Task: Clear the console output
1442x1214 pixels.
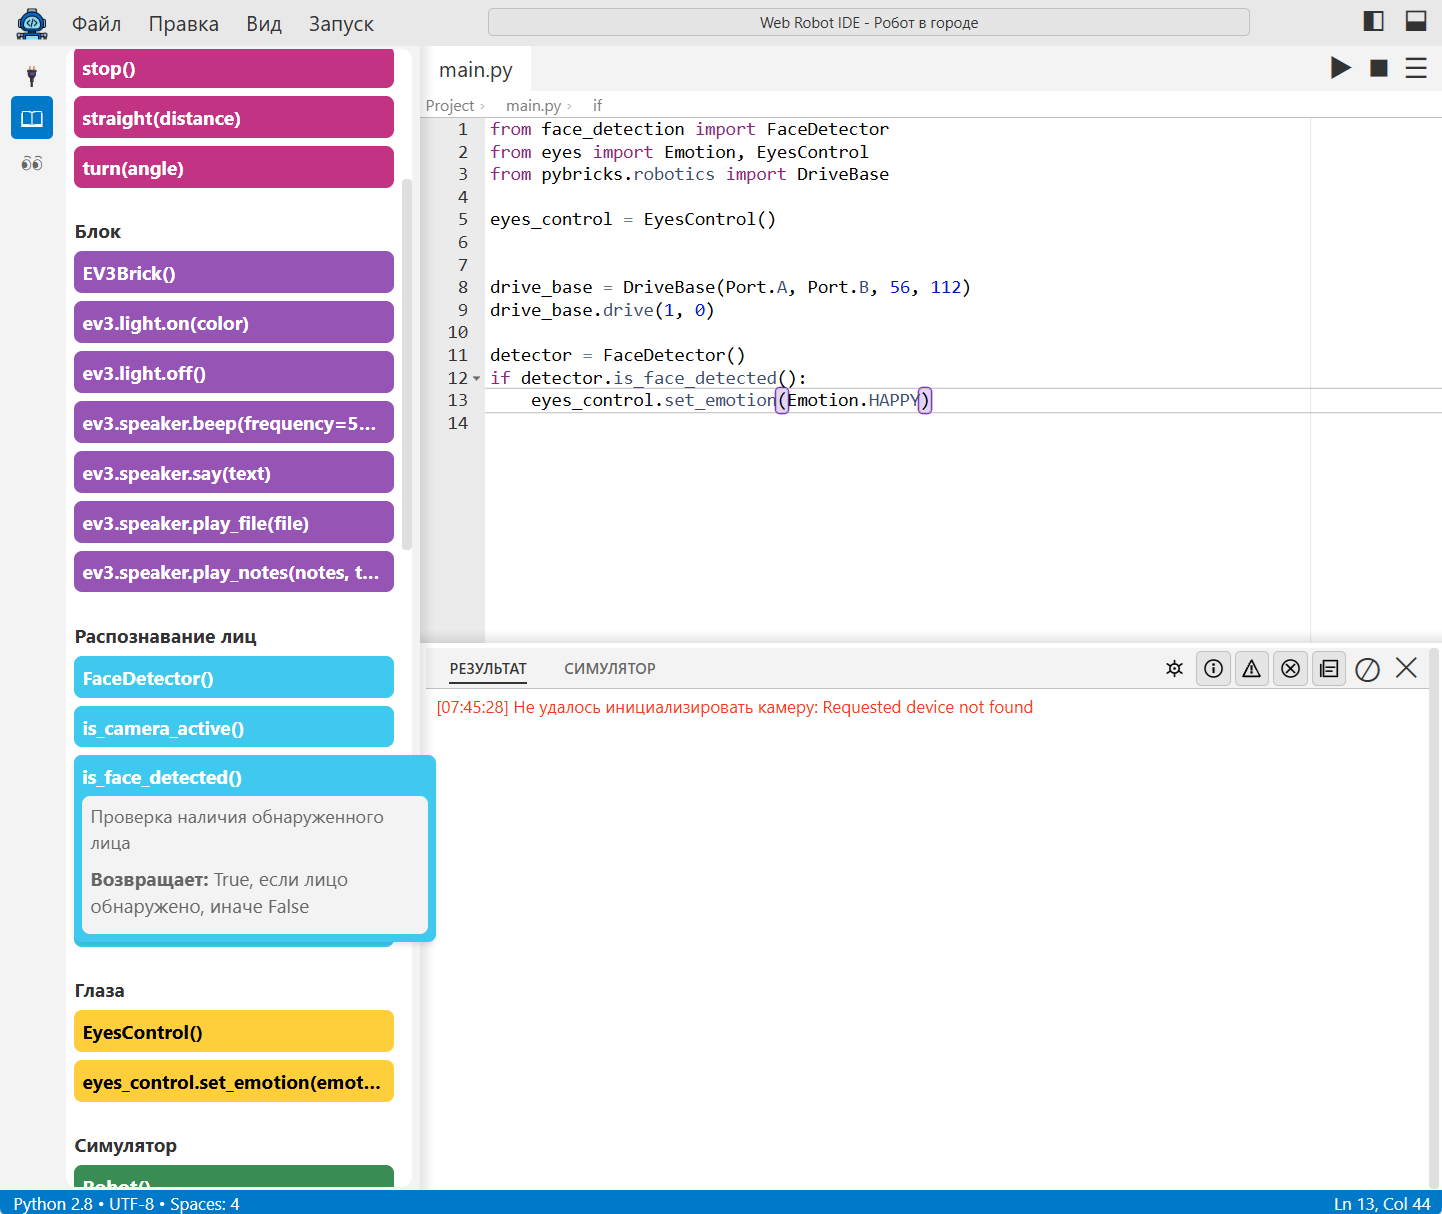Action: (x=1368, y=669)
